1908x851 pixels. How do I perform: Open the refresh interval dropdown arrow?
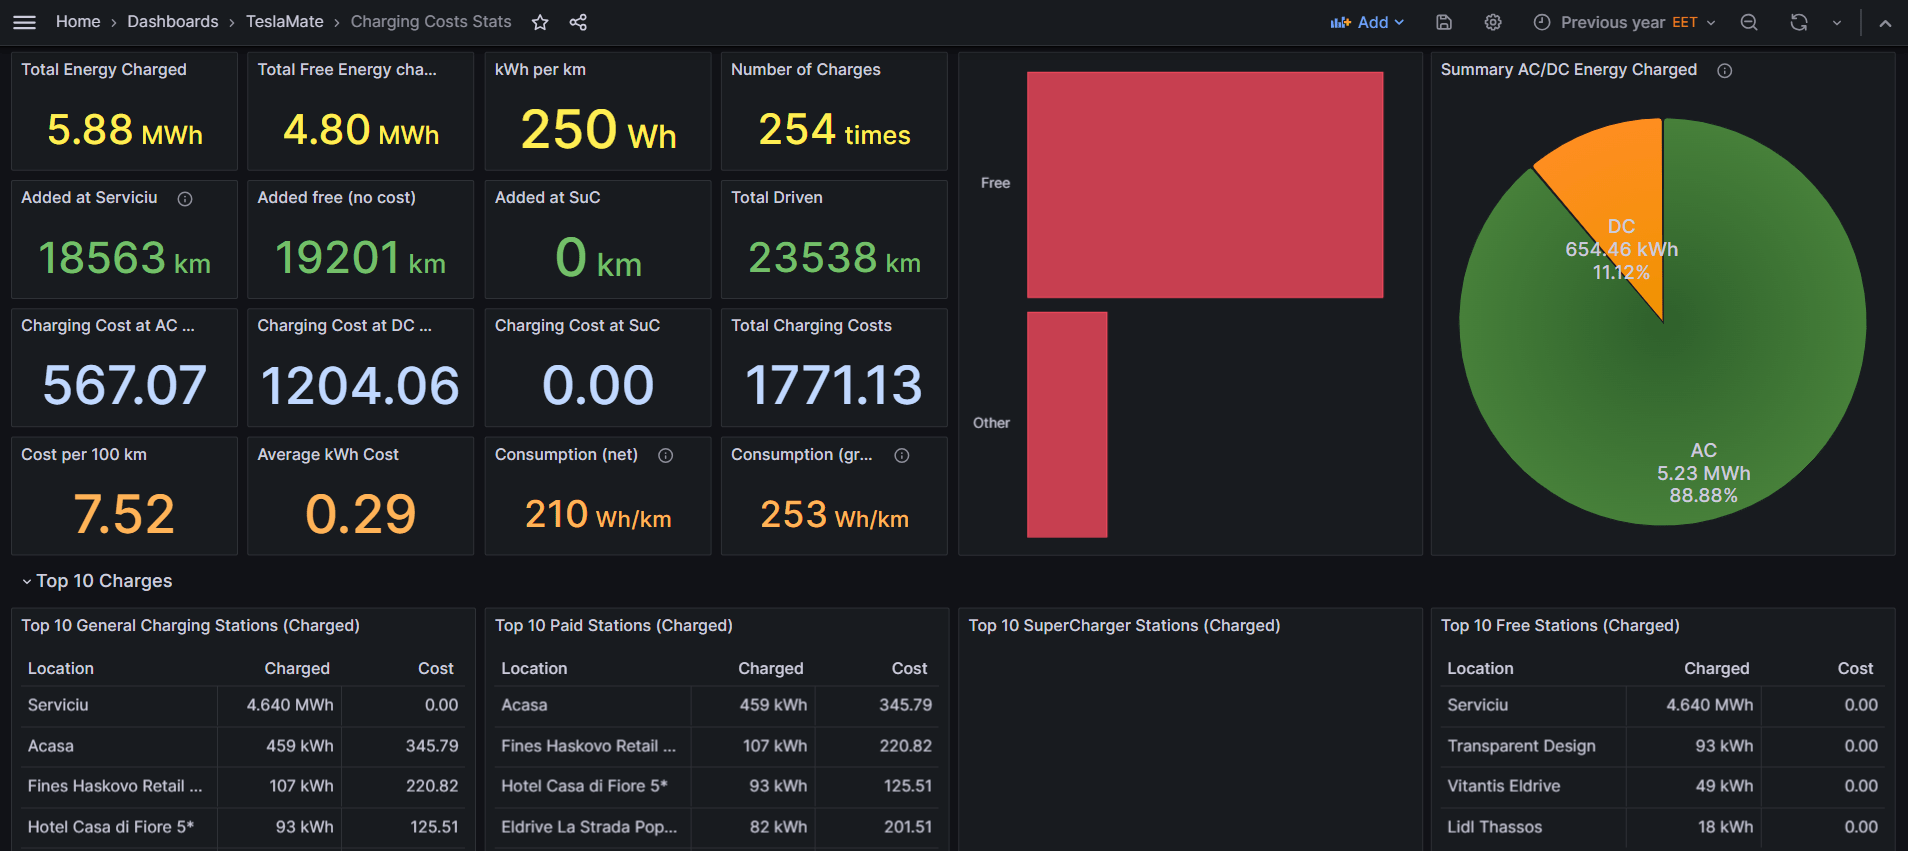point(1837,22)
